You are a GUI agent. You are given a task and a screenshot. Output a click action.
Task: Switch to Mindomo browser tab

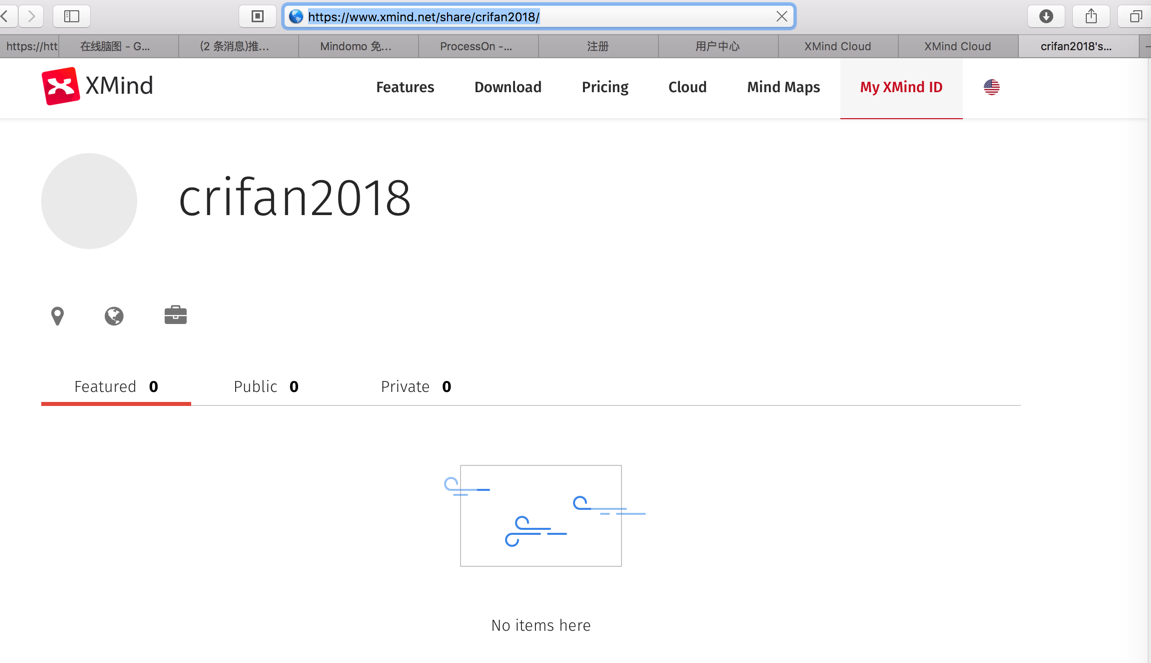[358, 46]
